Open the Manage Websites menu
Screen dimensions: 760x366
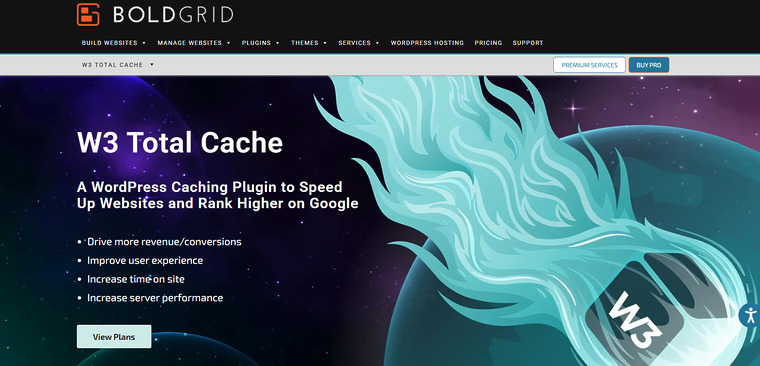click(190, 43)
